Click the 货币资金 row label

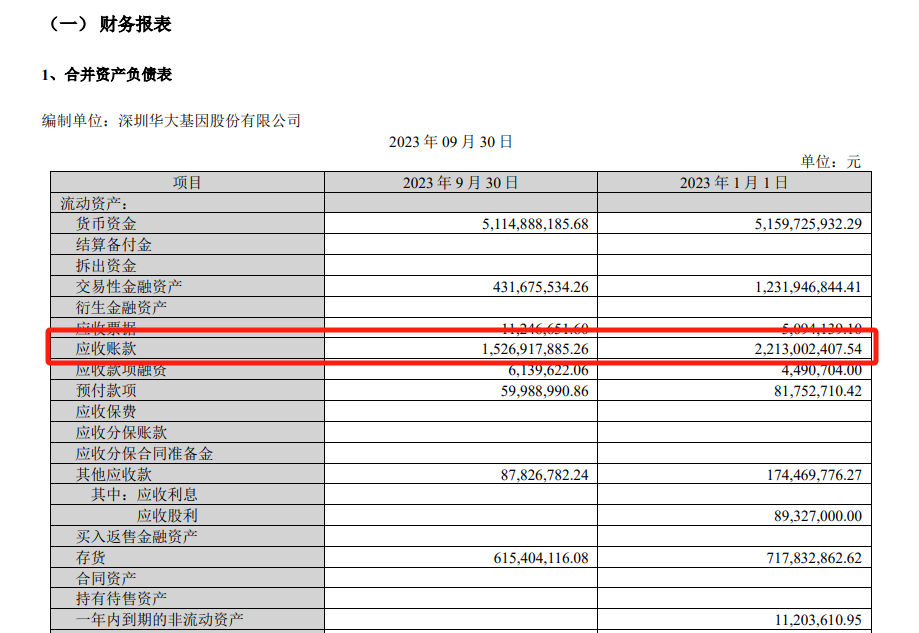click(106, 224)
